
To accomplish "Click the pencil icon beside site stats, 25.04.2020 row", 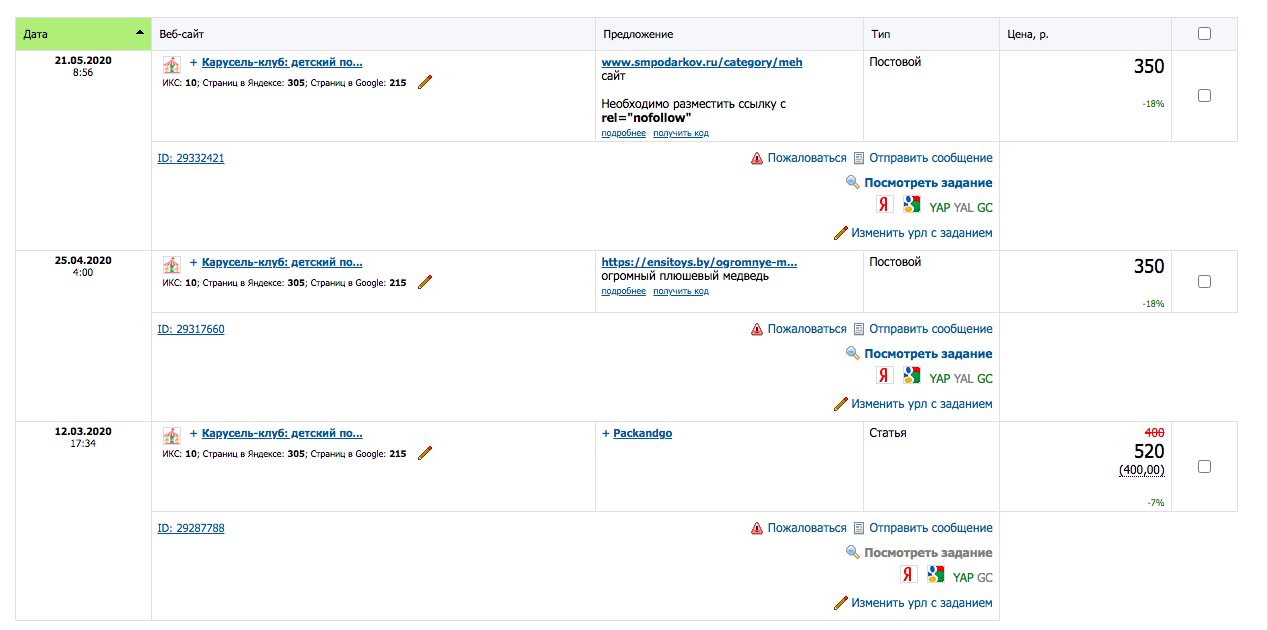I will coord(425,283).
